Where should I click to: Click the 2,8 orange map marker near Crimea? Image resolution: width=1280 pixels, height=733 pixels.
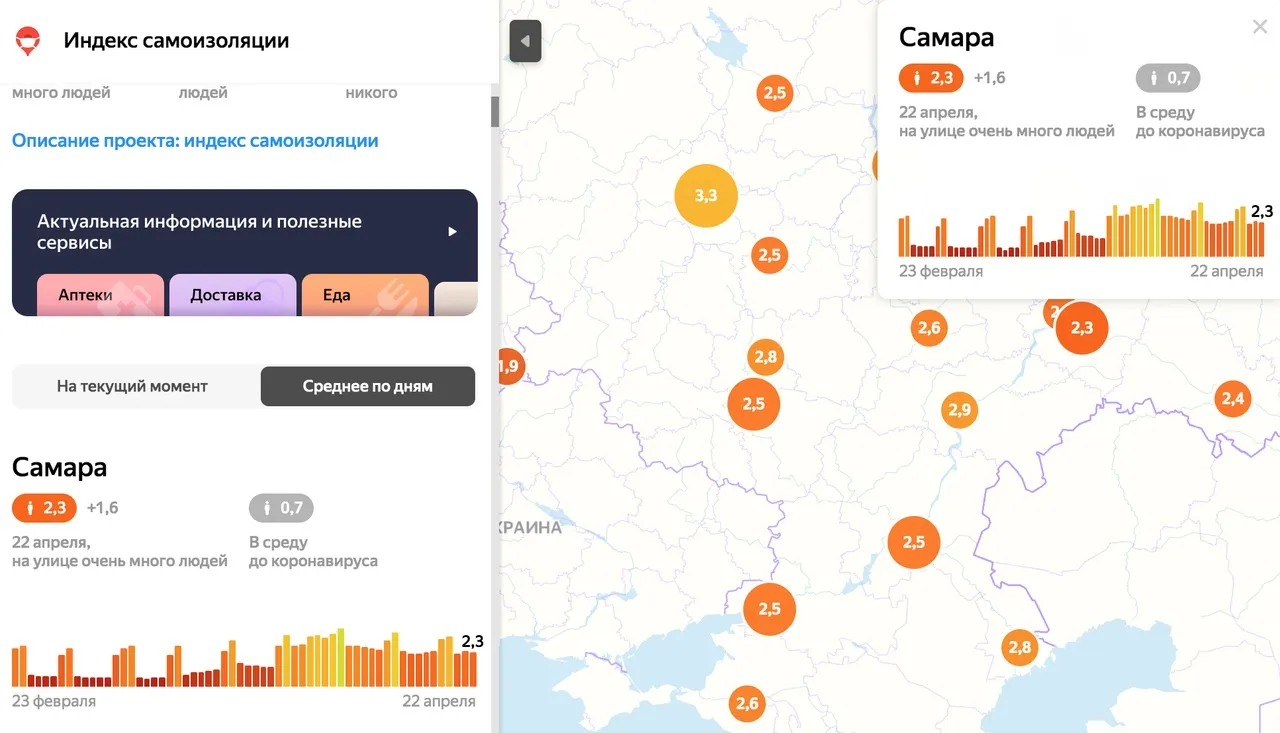(x=1020, y=647)
